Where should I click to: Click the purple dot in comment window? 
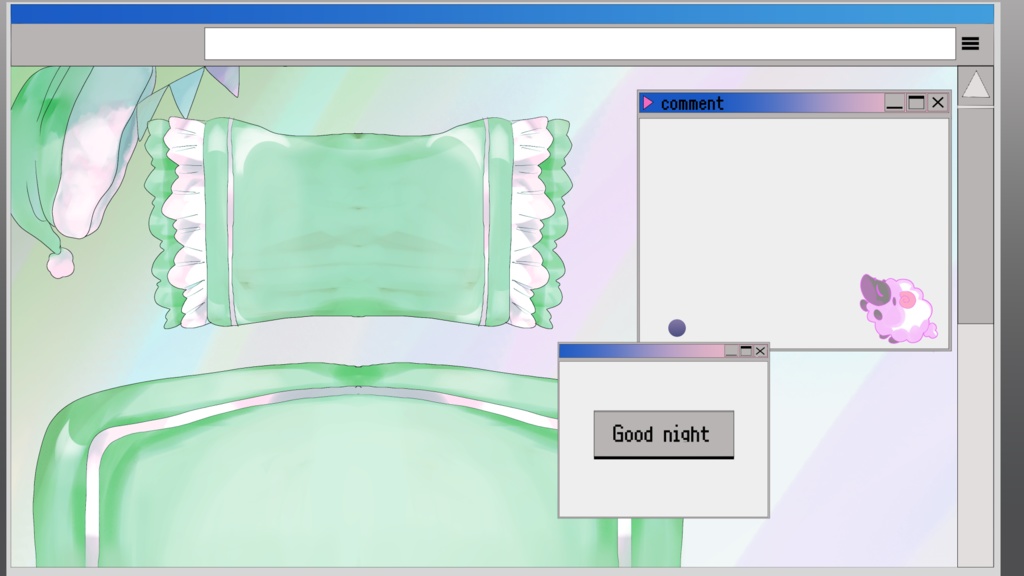pos(677,328)
